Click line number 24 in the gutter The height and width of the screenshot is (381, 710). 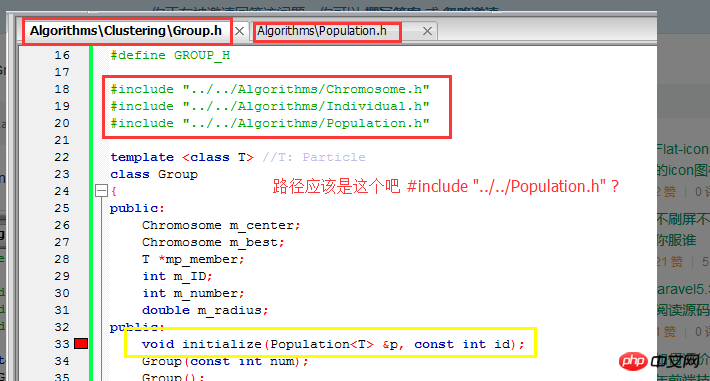pos(62,191)
